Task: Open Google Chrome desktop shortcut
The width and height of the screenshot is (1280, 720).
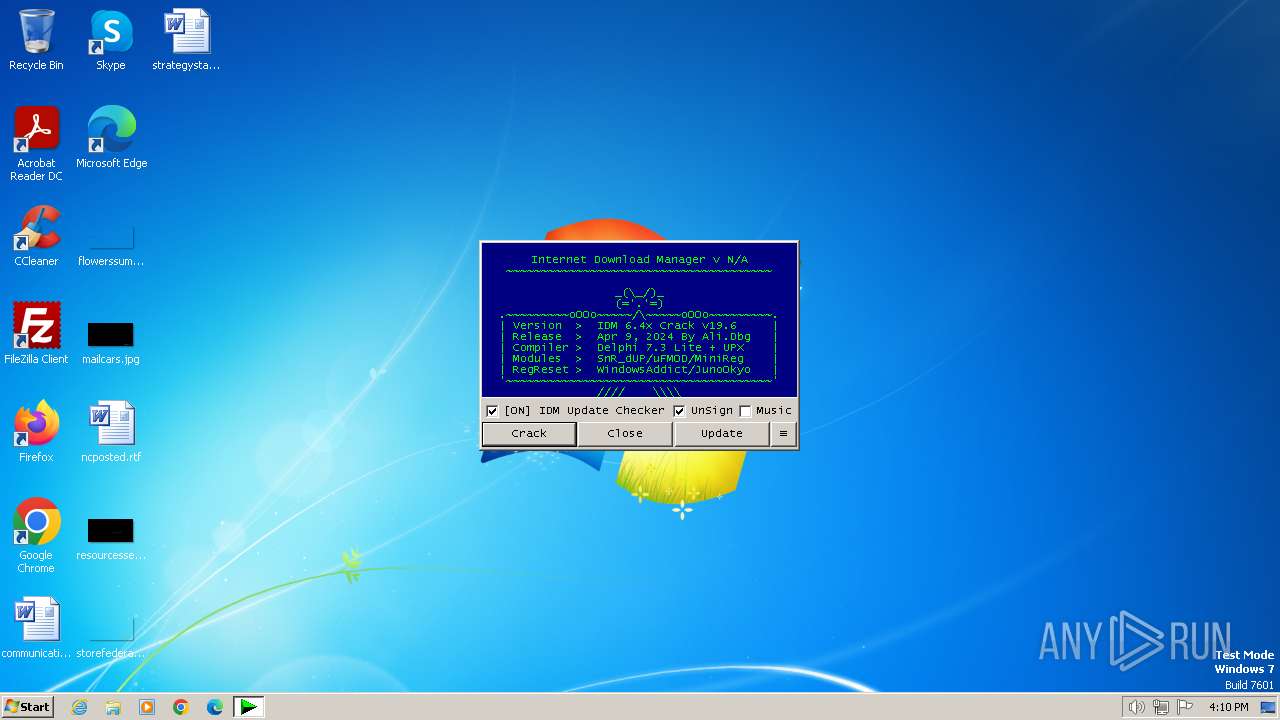Action: click(x=36, y=536)
